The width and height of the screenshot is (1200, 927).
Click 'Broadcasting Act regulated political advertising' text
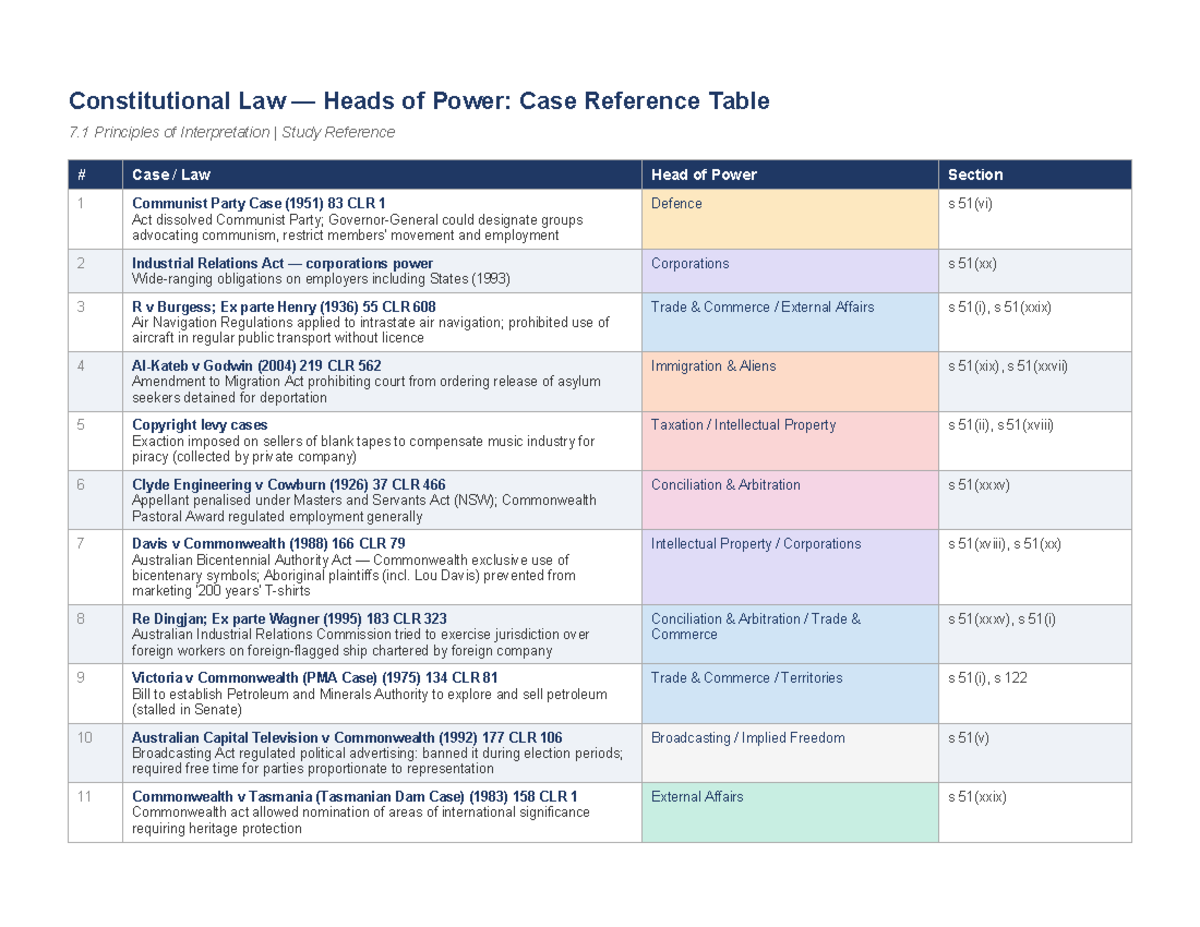point(378,760)
